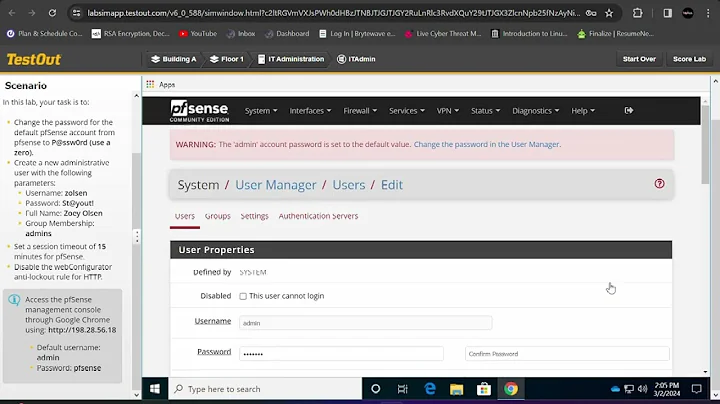
Task: Click the Start Over button
Action: click(x=639, y=59)
